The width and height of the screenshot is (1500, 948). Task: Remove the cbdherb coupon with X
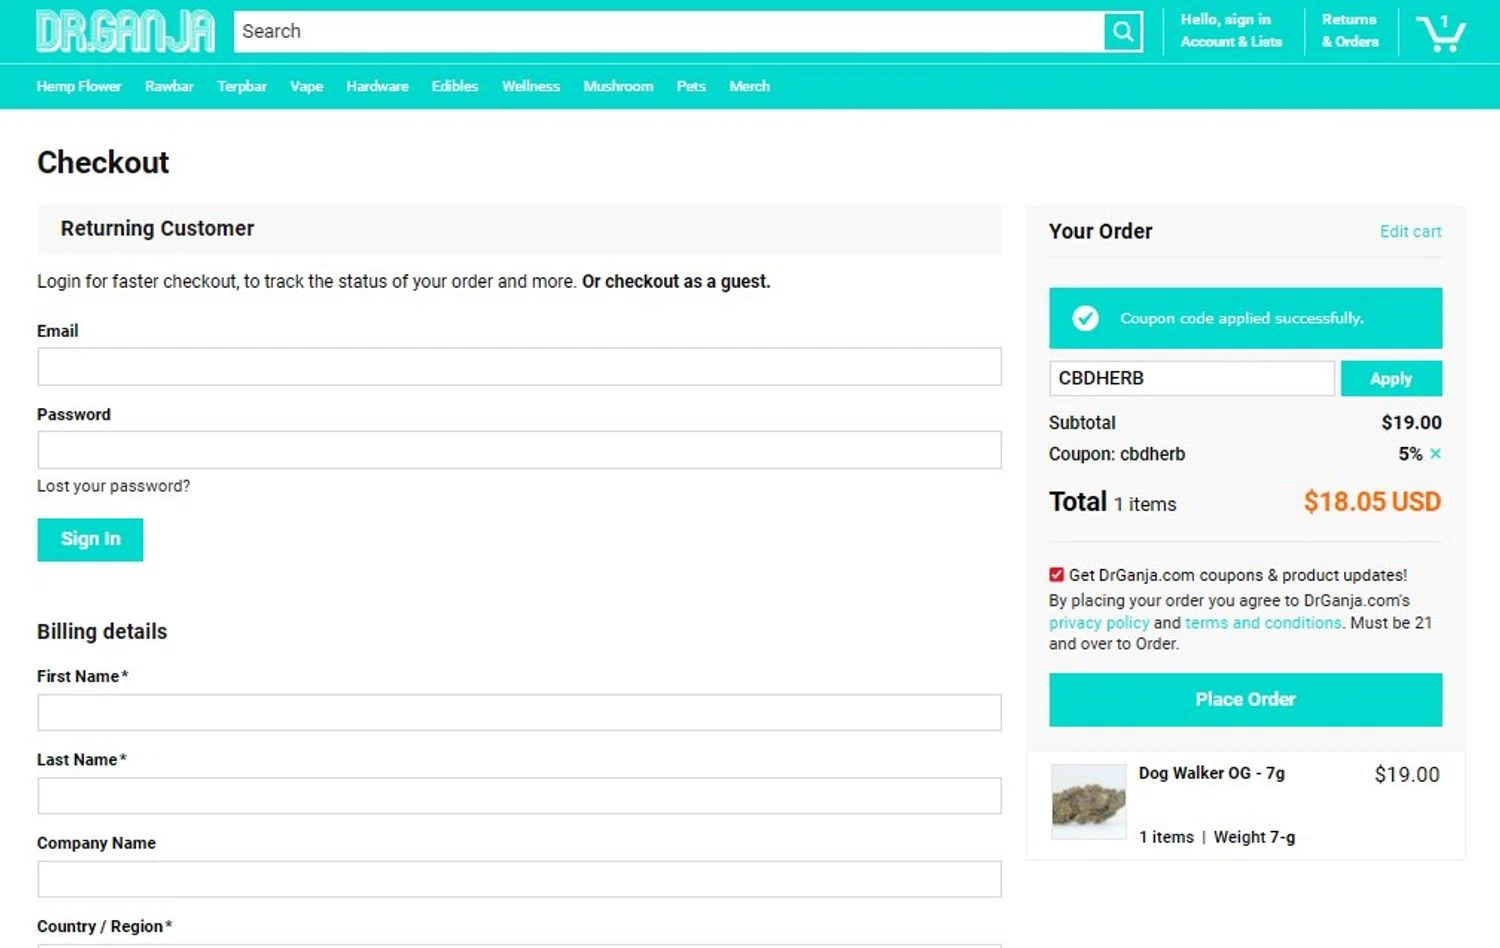[x=1436, y=454]
